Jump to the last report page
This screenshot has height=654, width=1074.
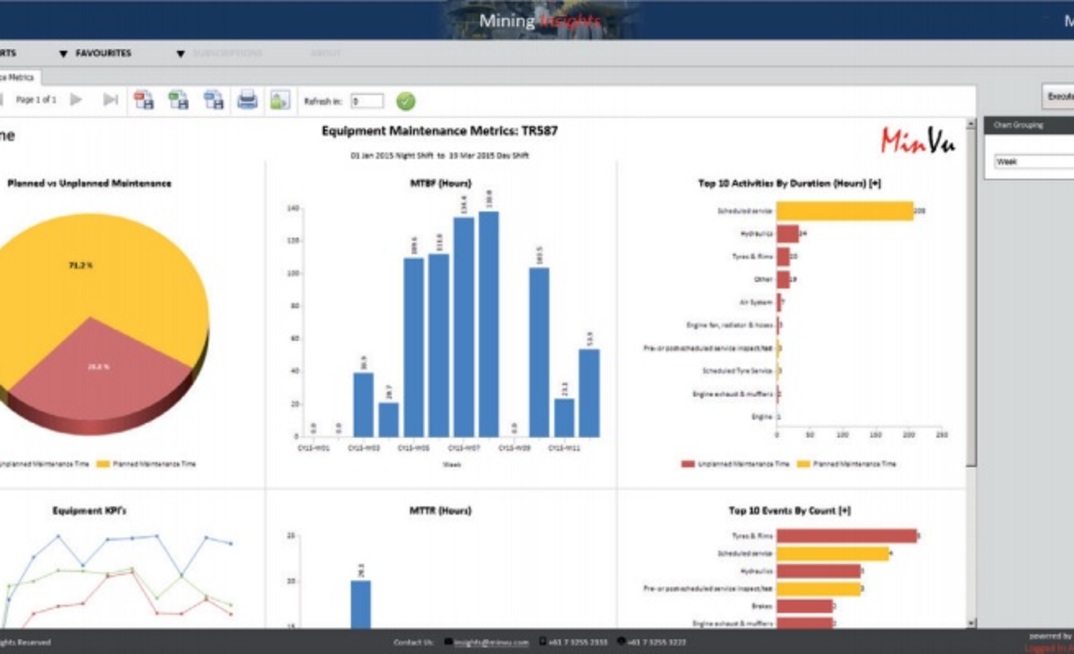pos(110,100)
